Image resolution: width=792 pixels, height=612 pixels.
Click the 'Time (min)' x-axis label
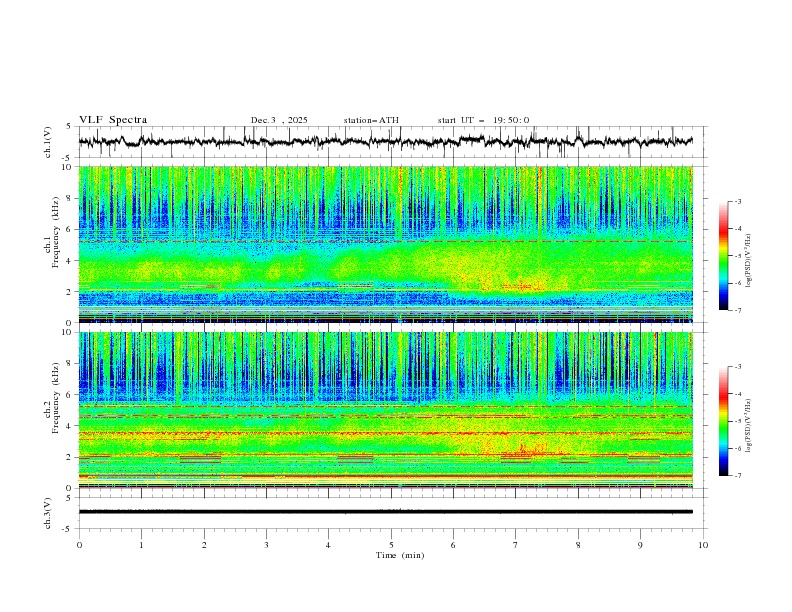pyautogui.click(x=400, y=555)
